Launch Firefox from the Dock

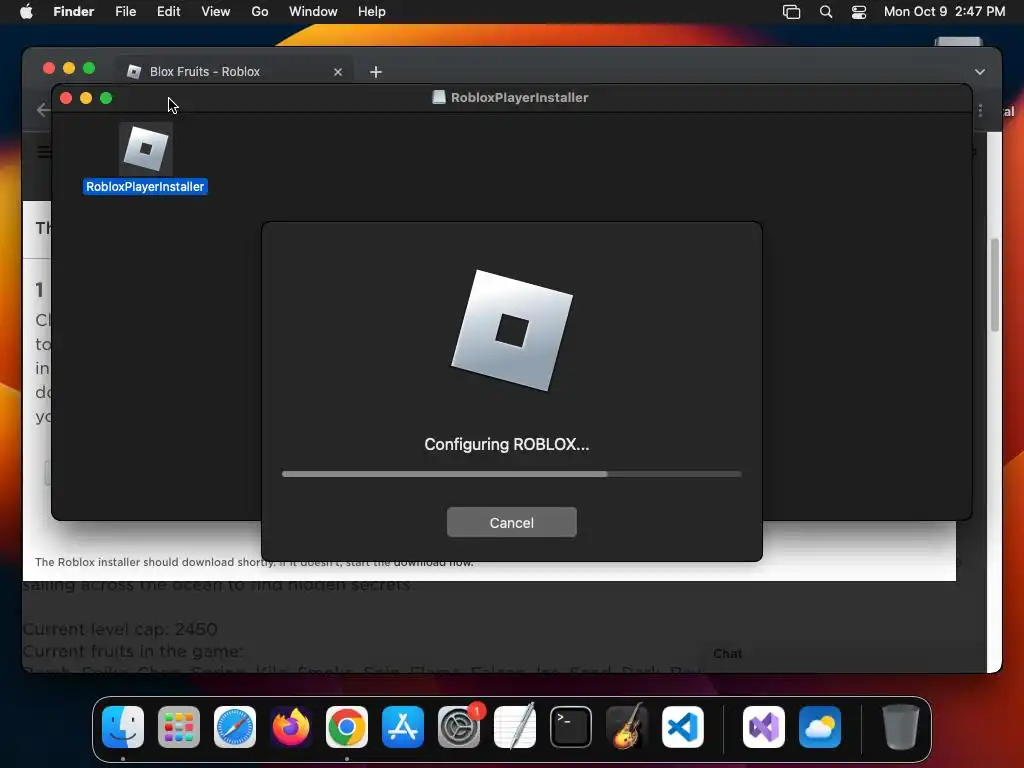[x=291, y=727]
